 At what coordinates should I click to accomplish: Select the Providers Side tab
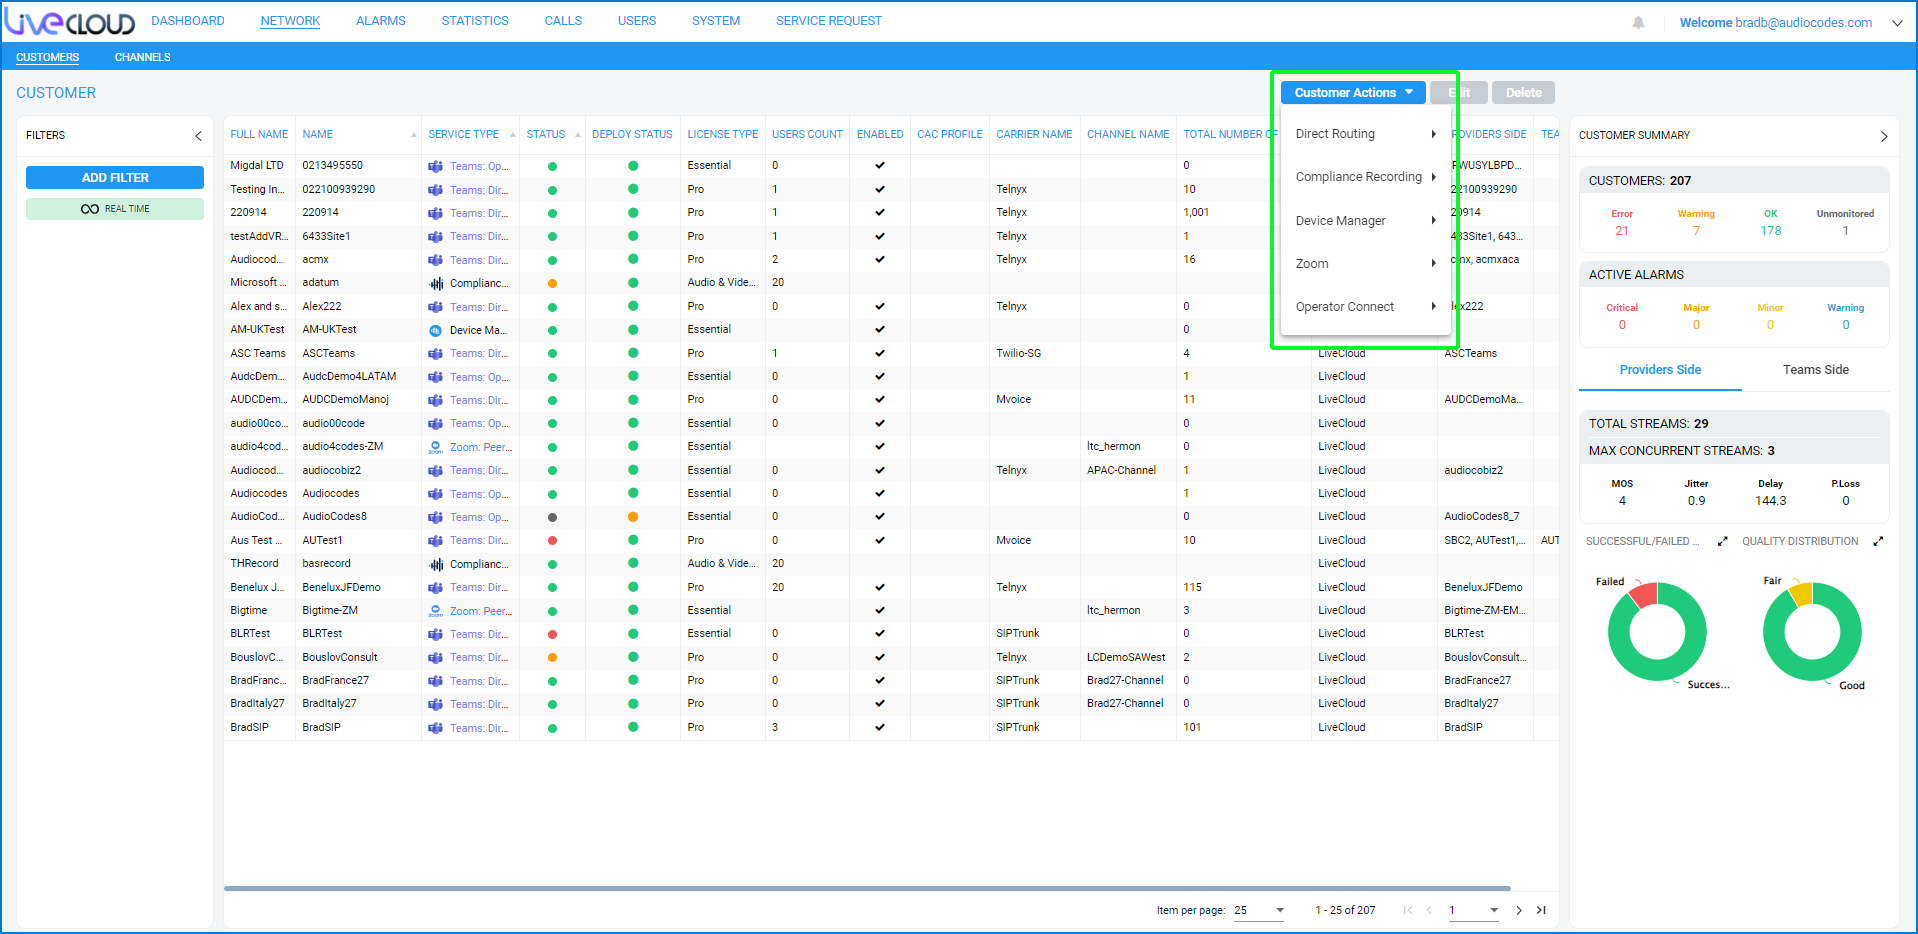(x=1660, y=370)
